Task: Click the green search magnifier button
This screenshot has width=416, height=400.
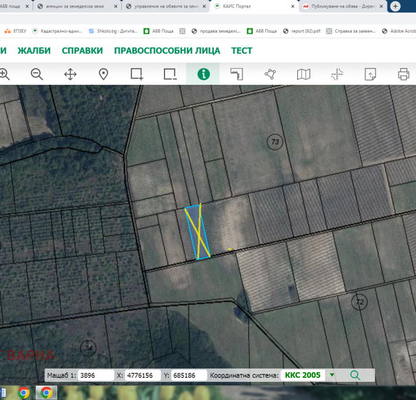Action: [x=355, y=375]
